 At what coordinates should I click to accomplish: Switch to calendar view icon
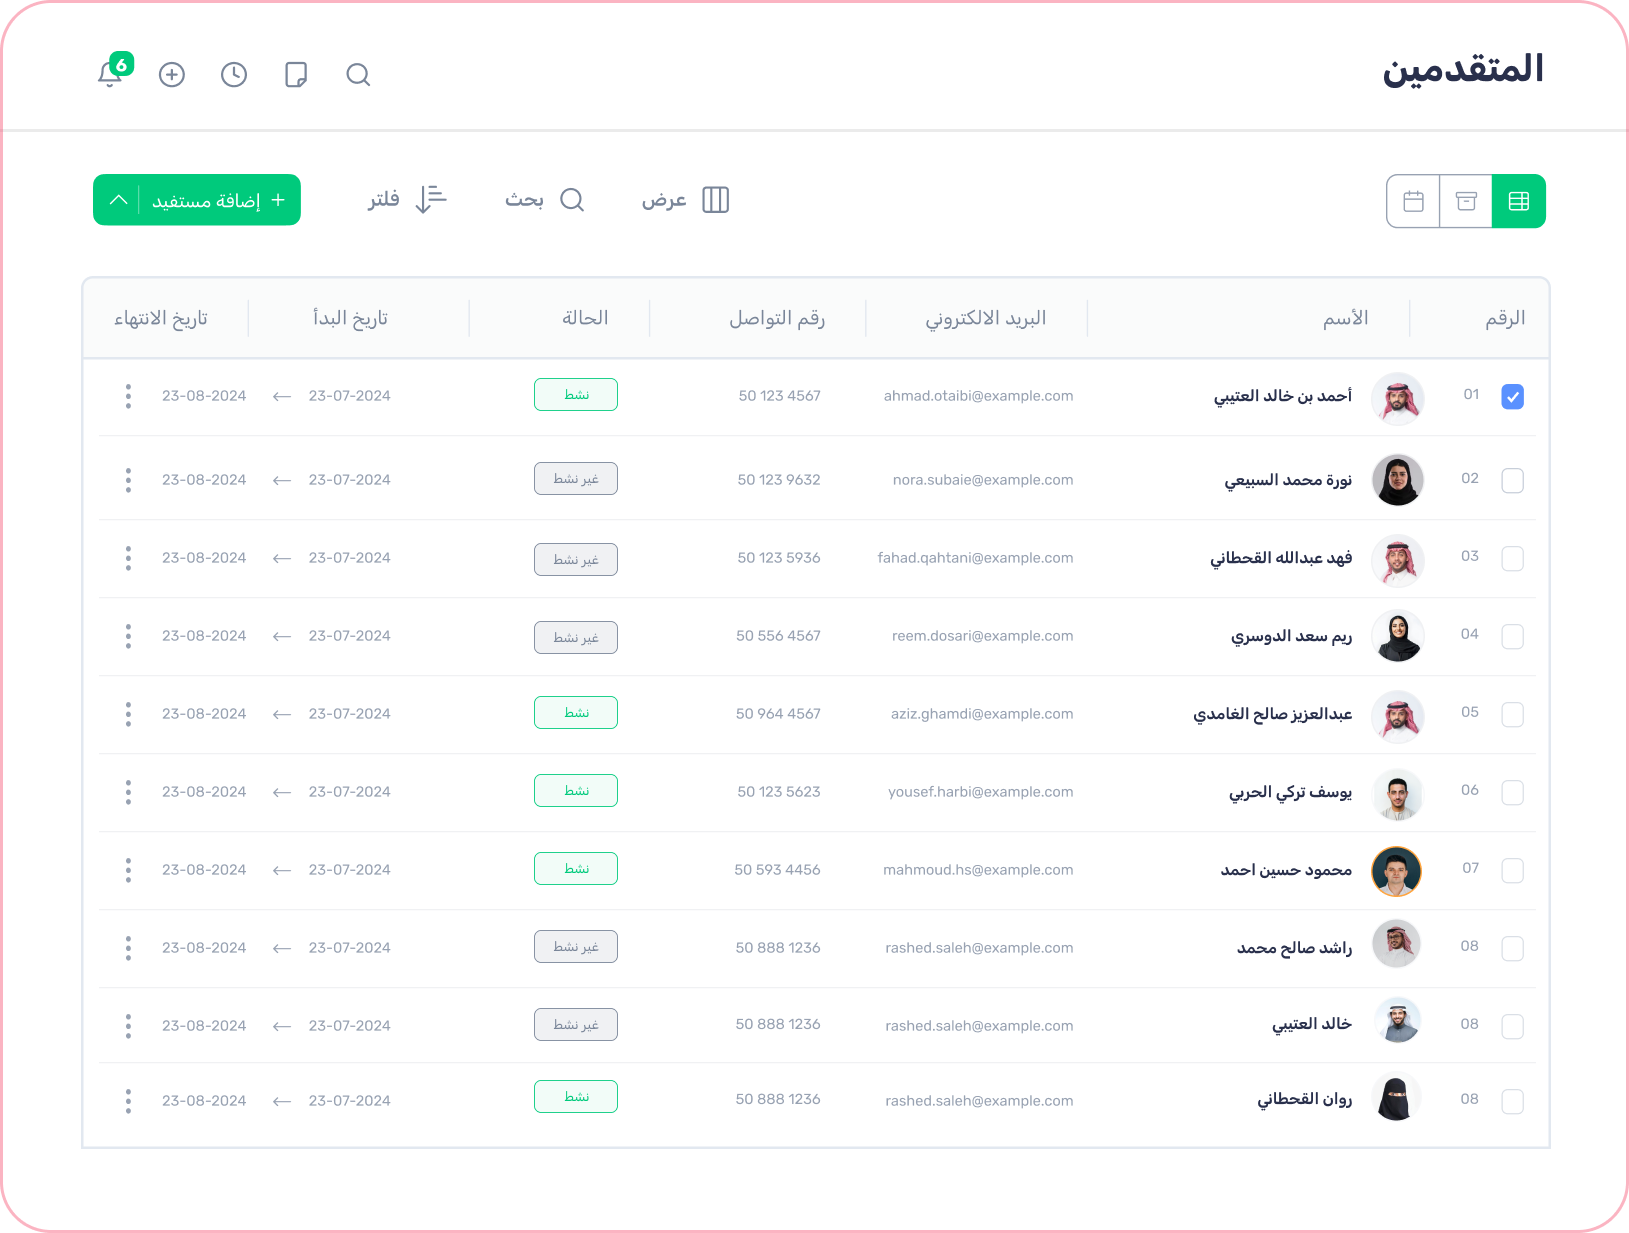tap(1413, 201)
